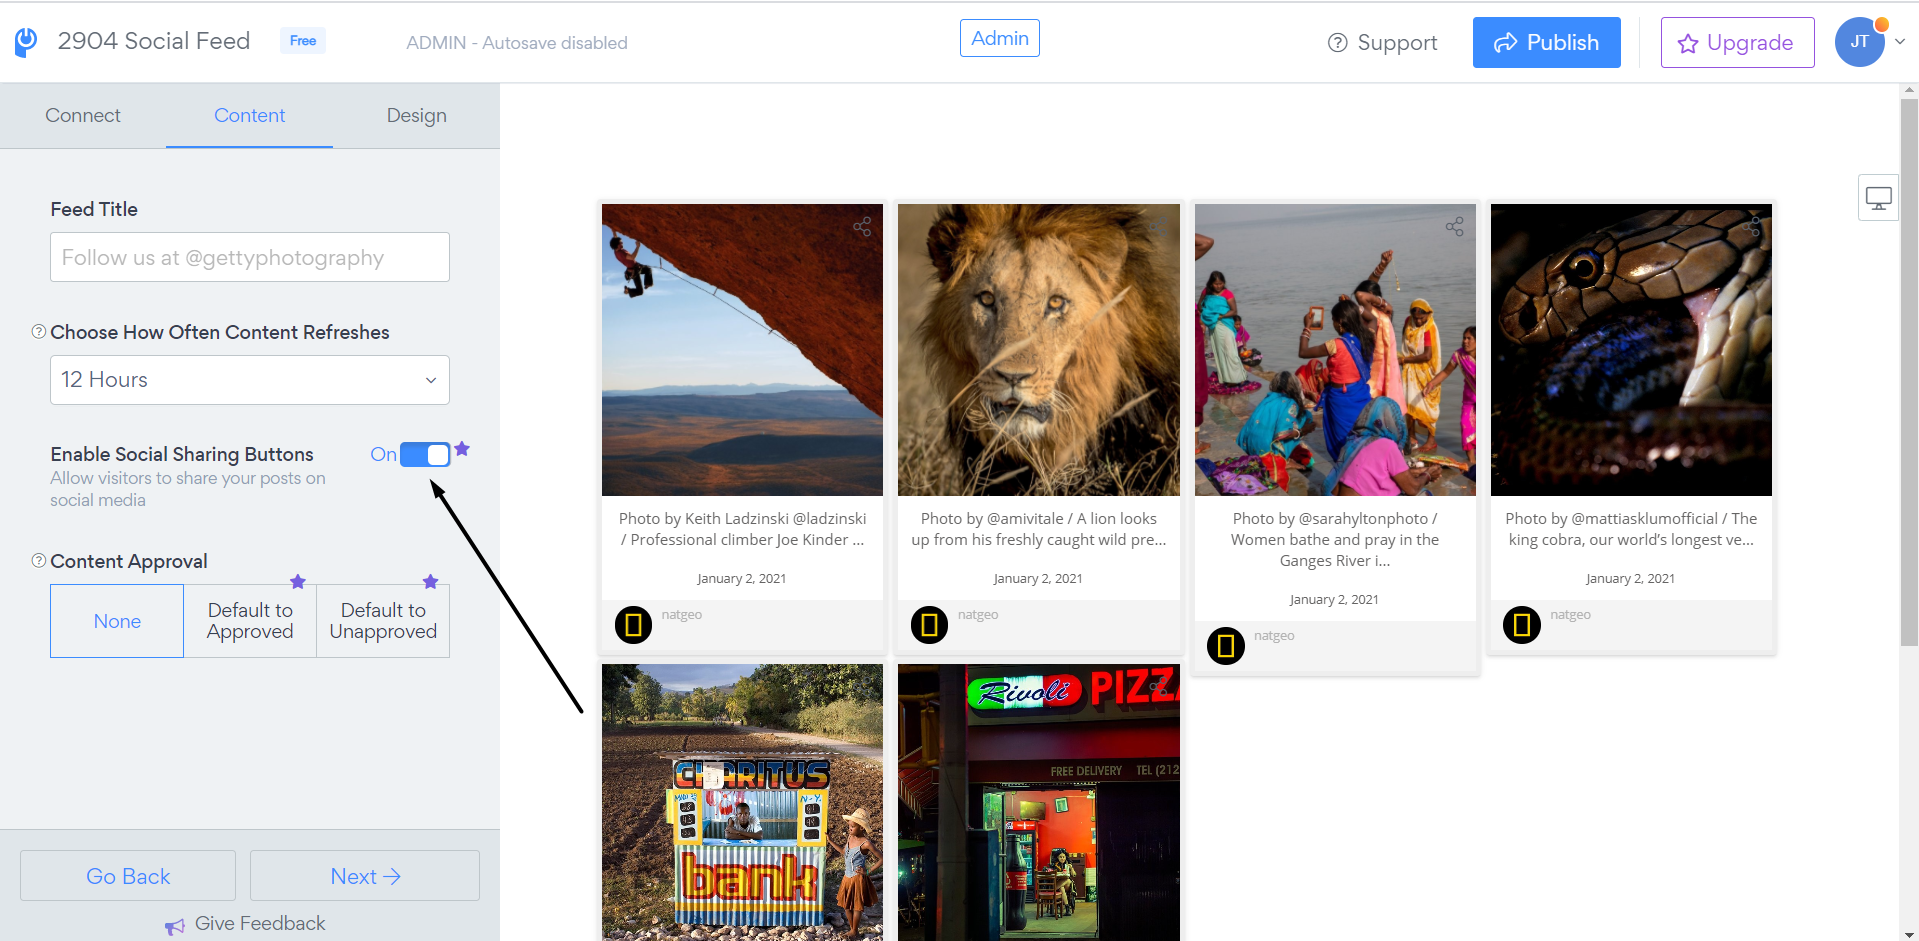Click the Upgrade button

coord(1737,43)
